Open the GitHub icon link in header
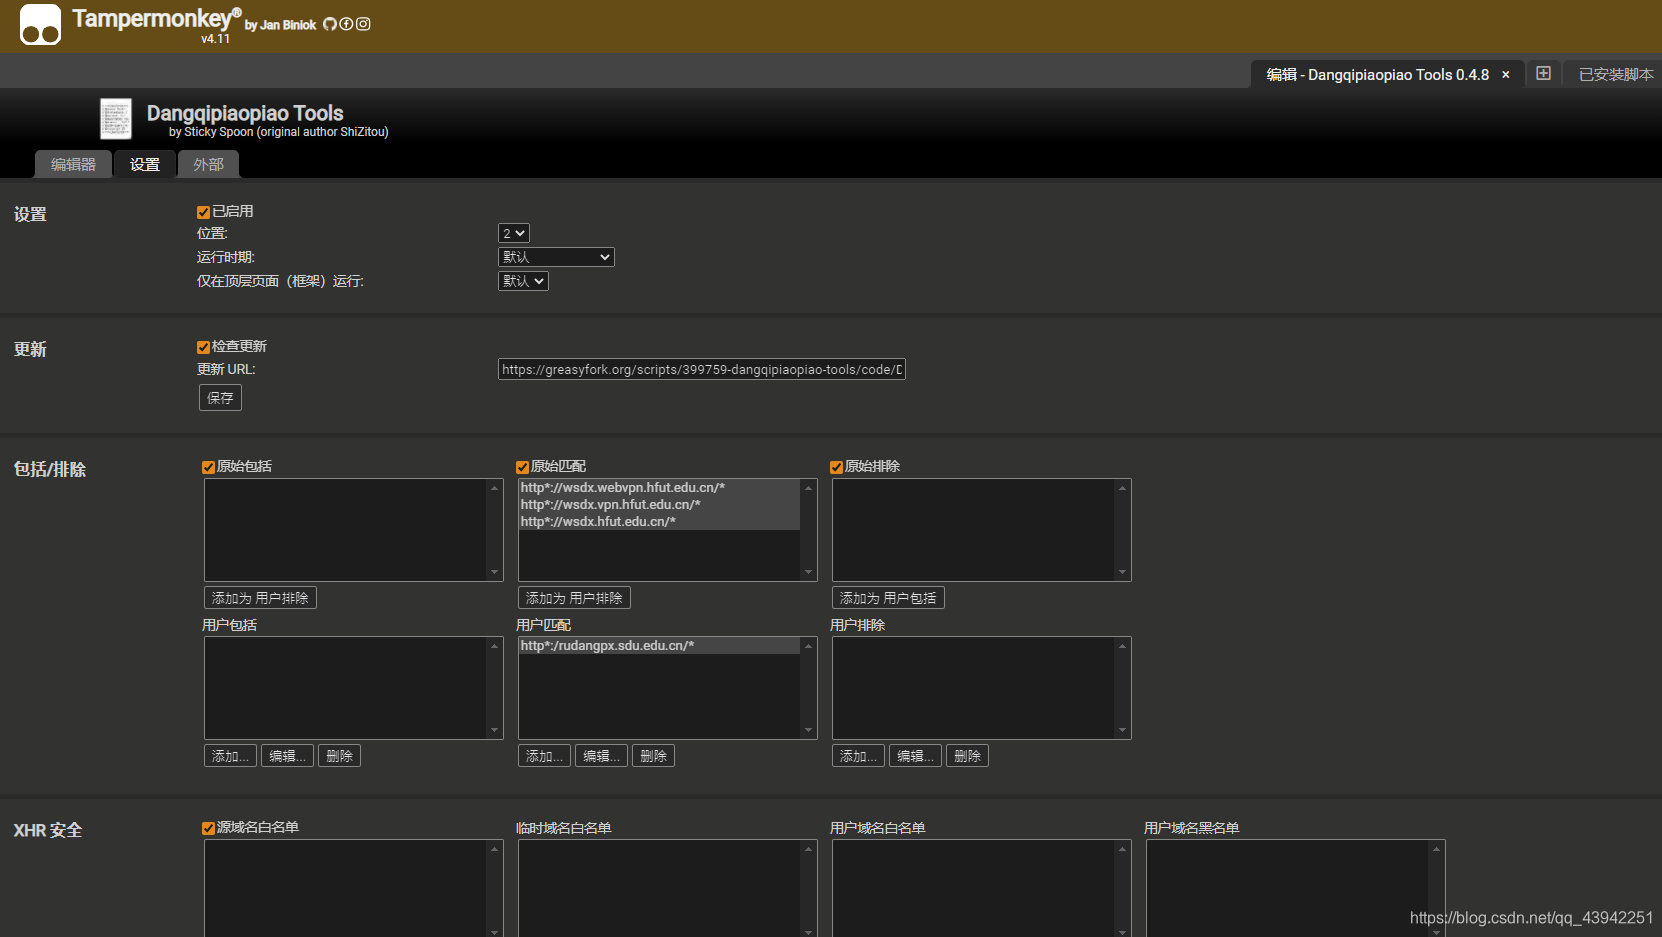This screenshot has height=937, width=1662. click(x=330, y=24)
